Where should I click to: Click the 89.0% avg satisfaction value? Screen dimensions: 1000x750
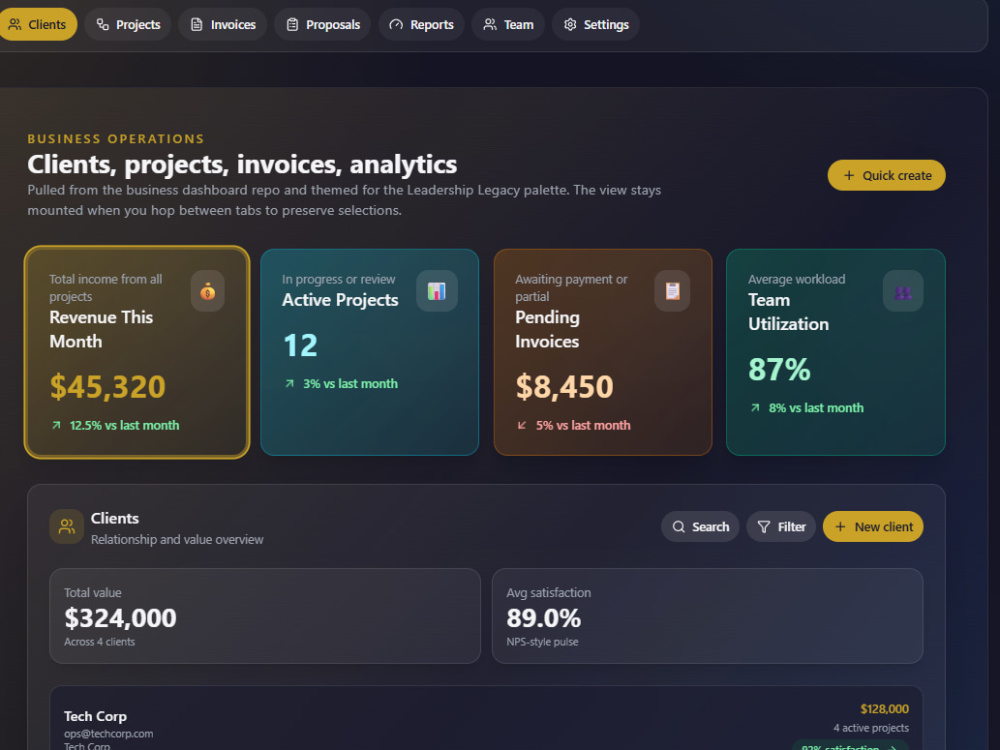pos(543,618)
